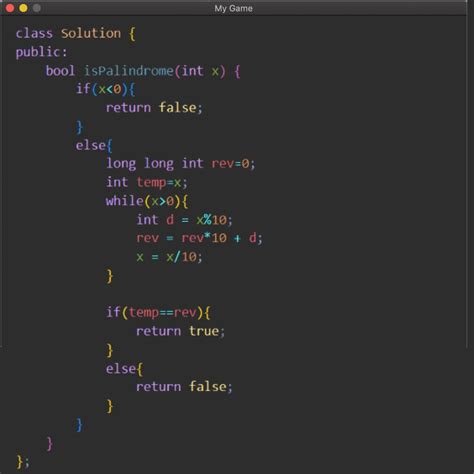Viewport: 474px width, 474px height.
Task: Click the line 'class Solution {'
Action: tap(76, 34)
